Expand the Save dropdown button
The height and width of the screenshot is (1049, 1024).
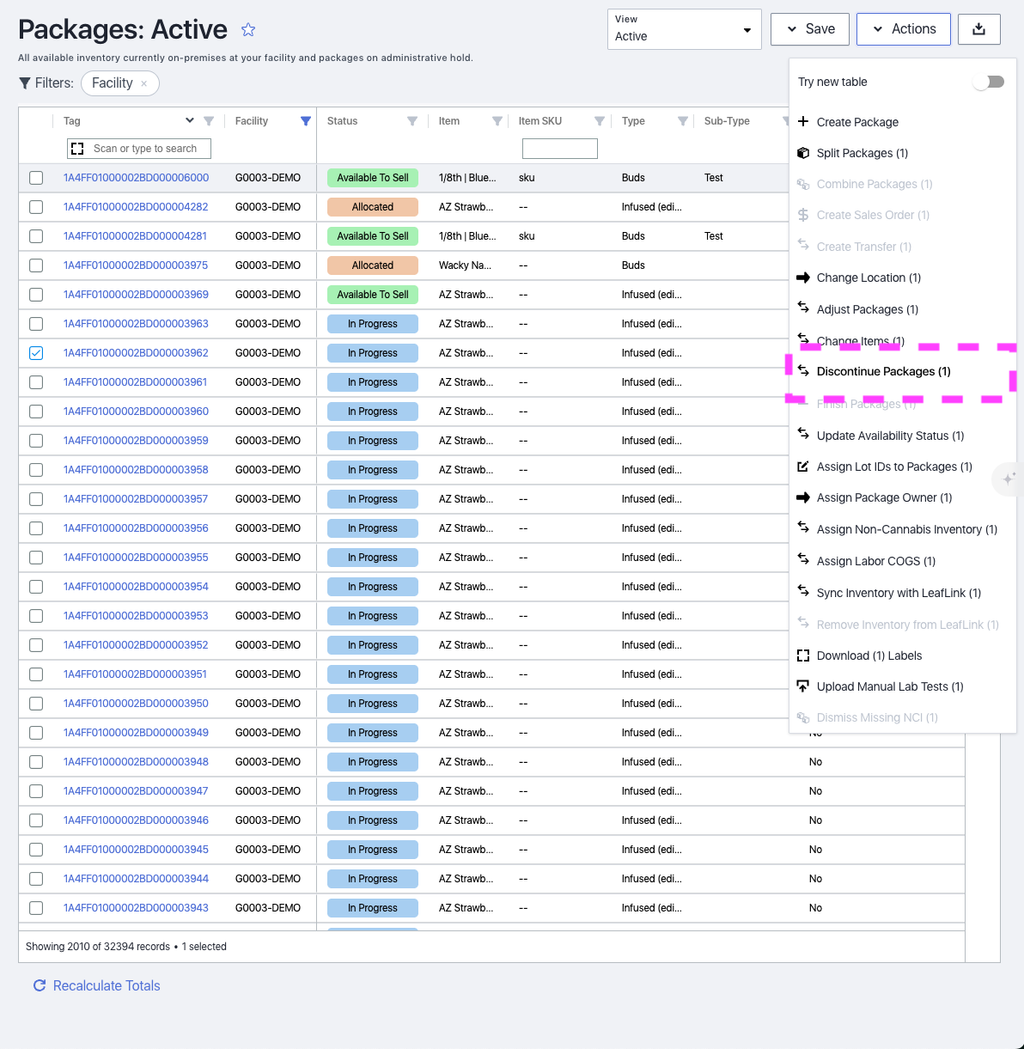click(x=810, y=29)
